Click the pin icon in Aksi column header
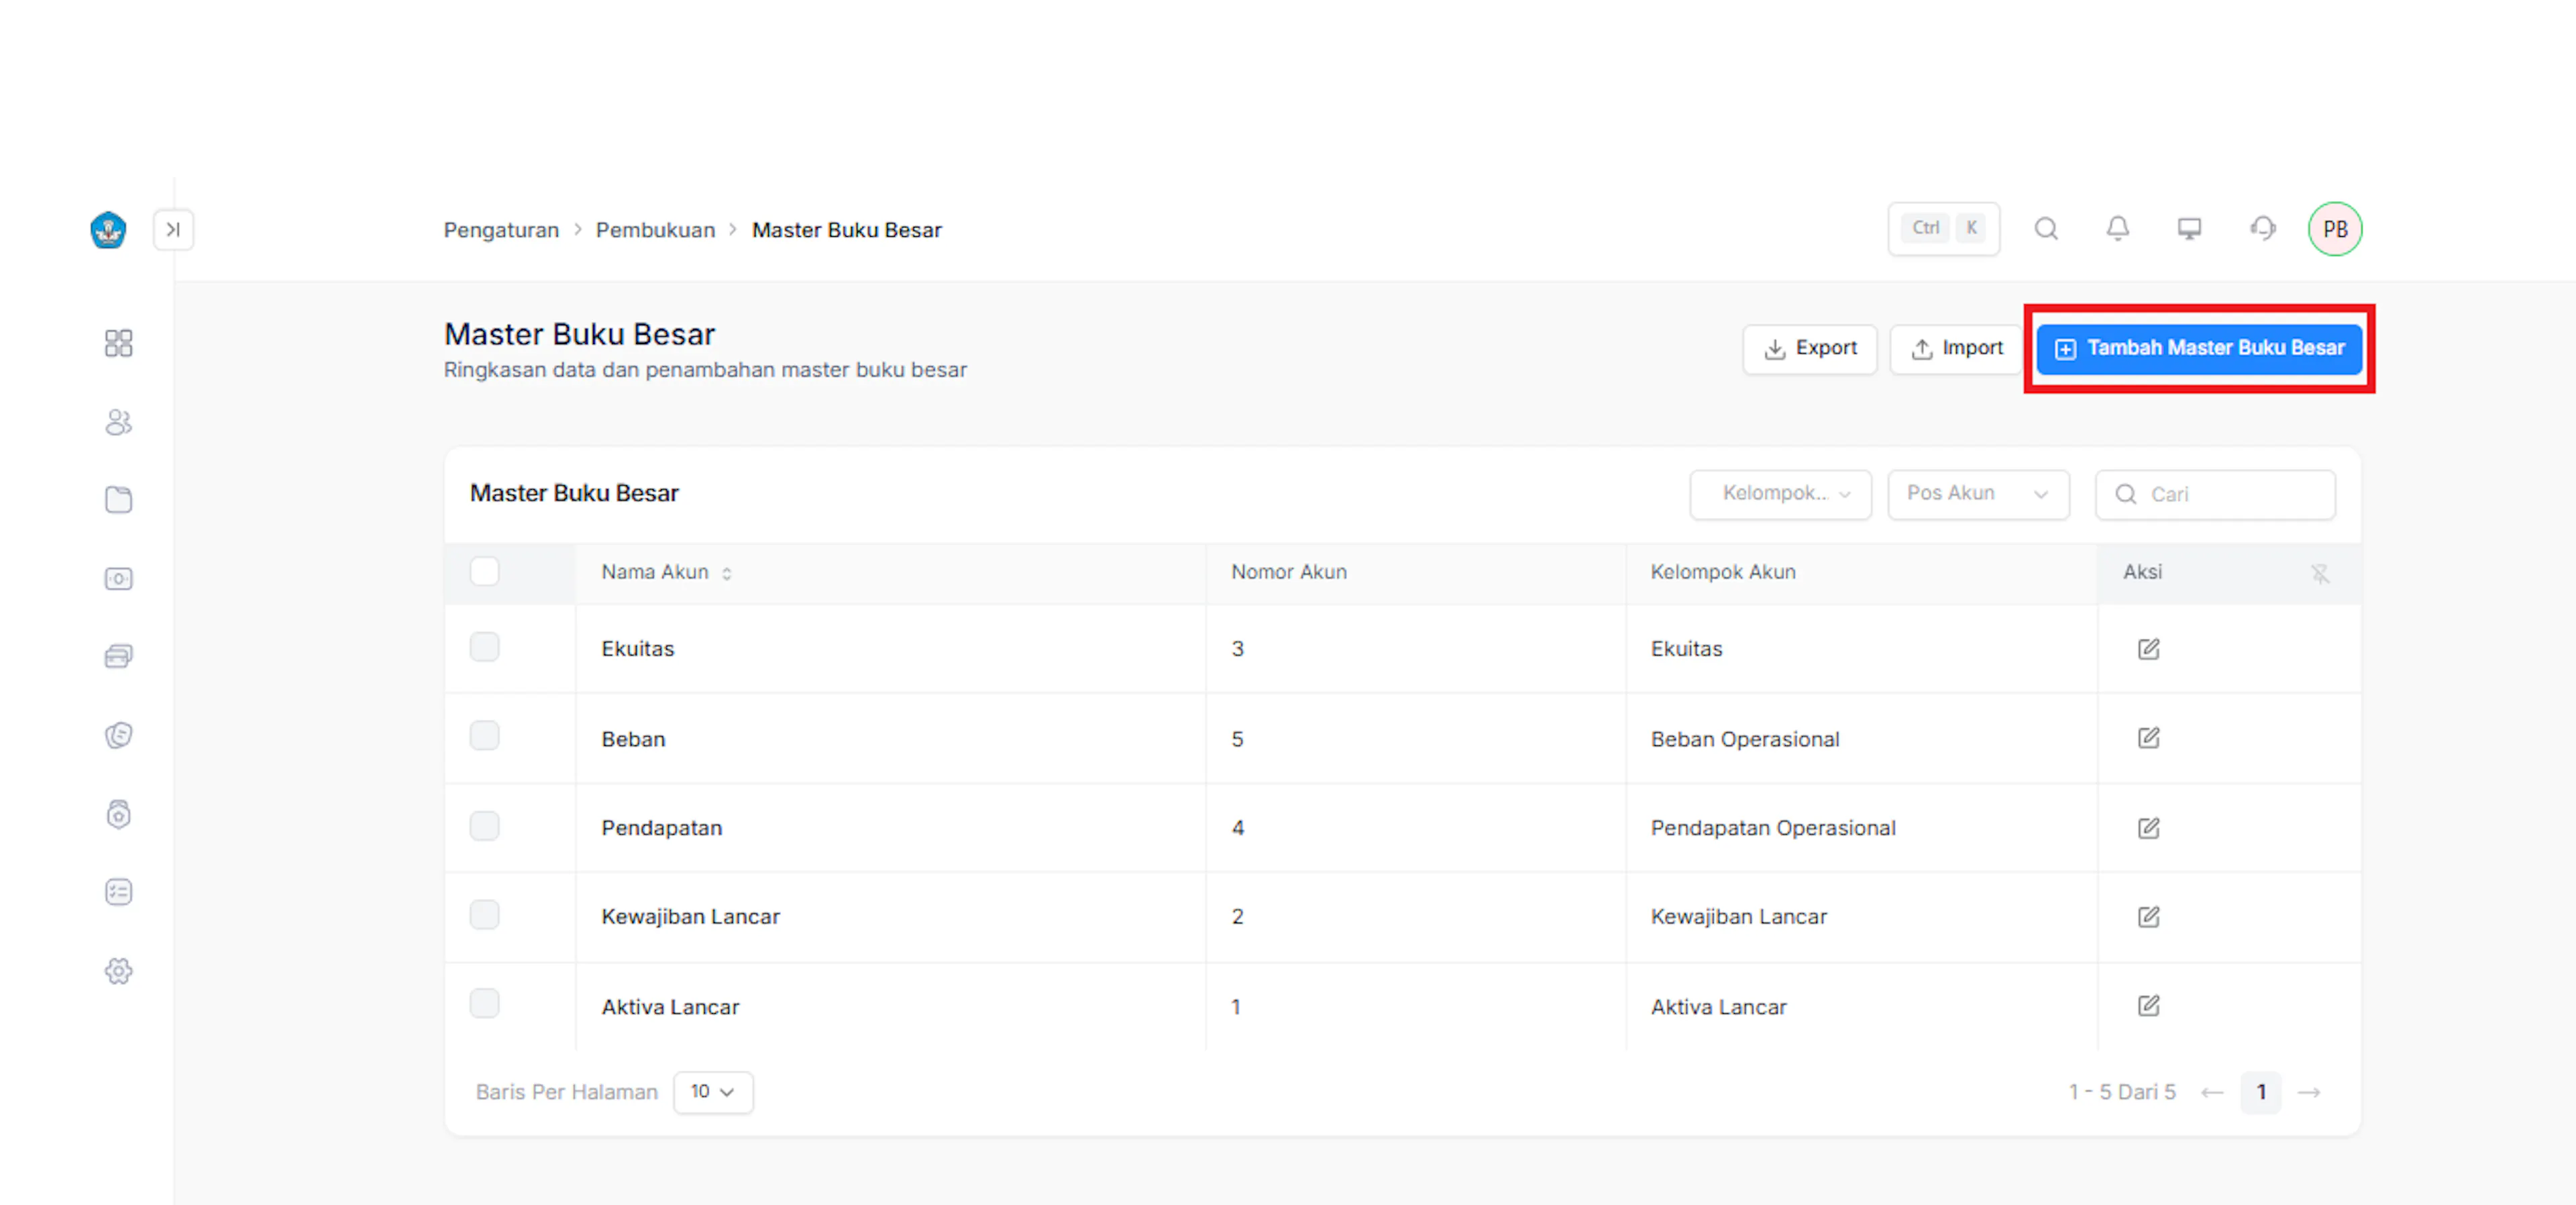Viewport: 2576px width, 1205px height. tap(2320, 573)
